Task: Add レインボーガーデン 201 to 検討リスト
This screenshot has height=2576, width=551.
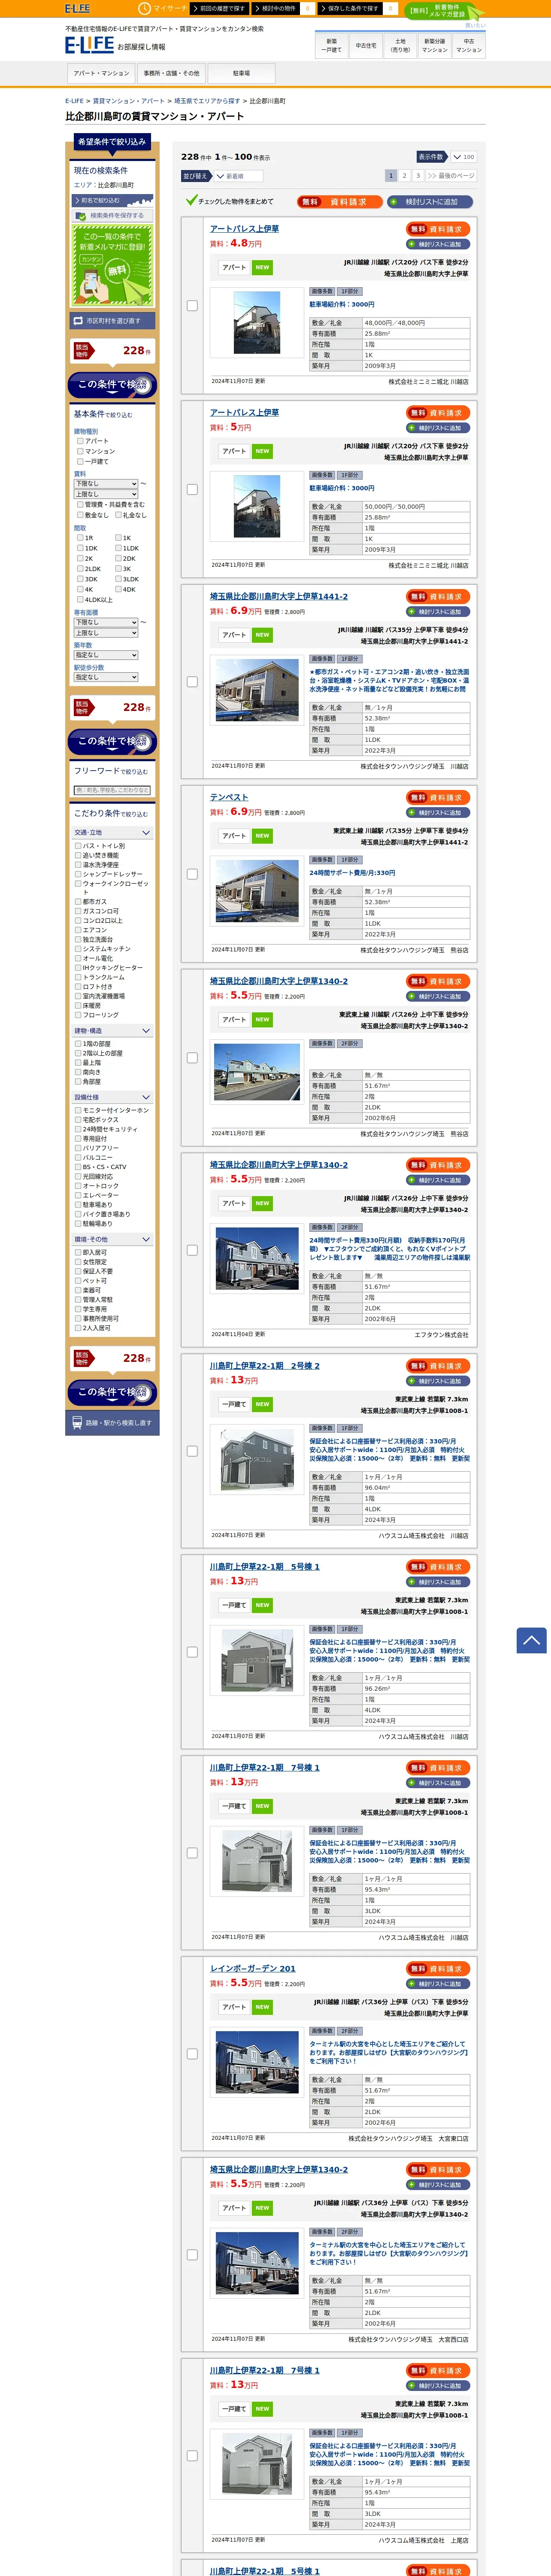Action: pyautogui.click(x=438, y=1984)
